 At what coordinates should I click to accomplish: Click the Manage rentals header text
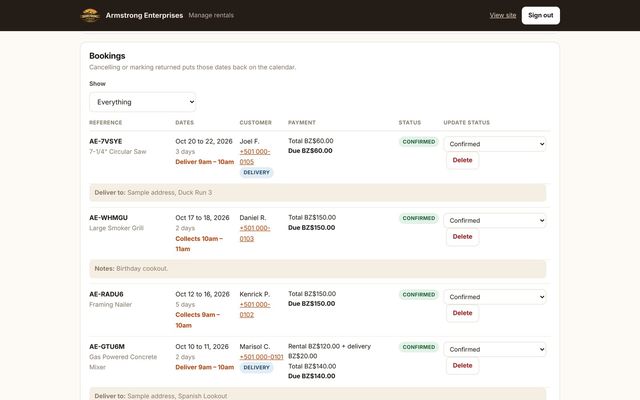click(211, 16)
